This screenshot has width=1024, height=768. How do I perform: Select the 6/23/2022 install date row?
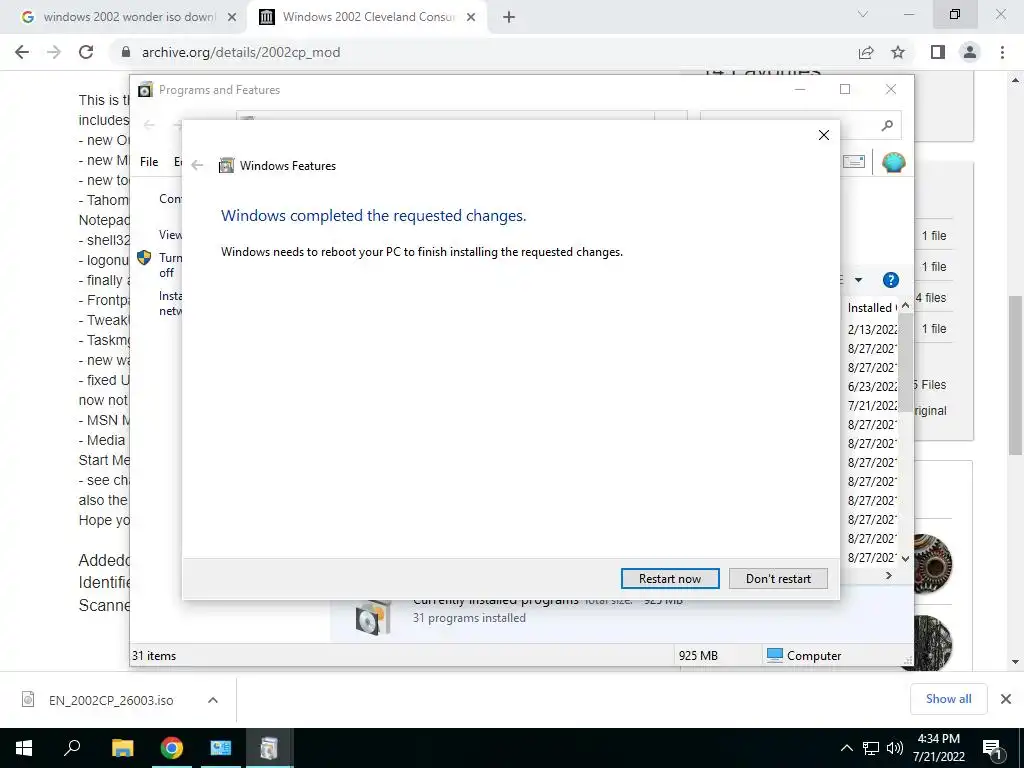click(872, 387)
